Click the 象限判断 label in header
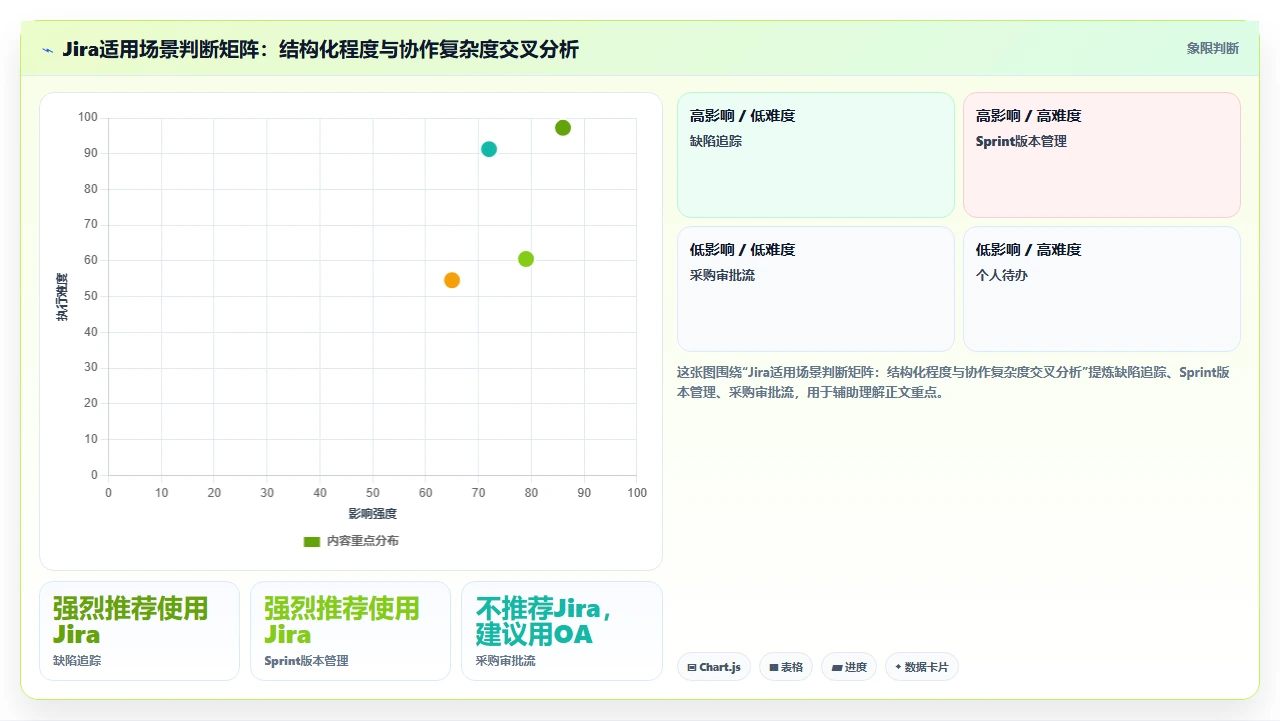The image size is (1280, 721). tap(1212, 48)
